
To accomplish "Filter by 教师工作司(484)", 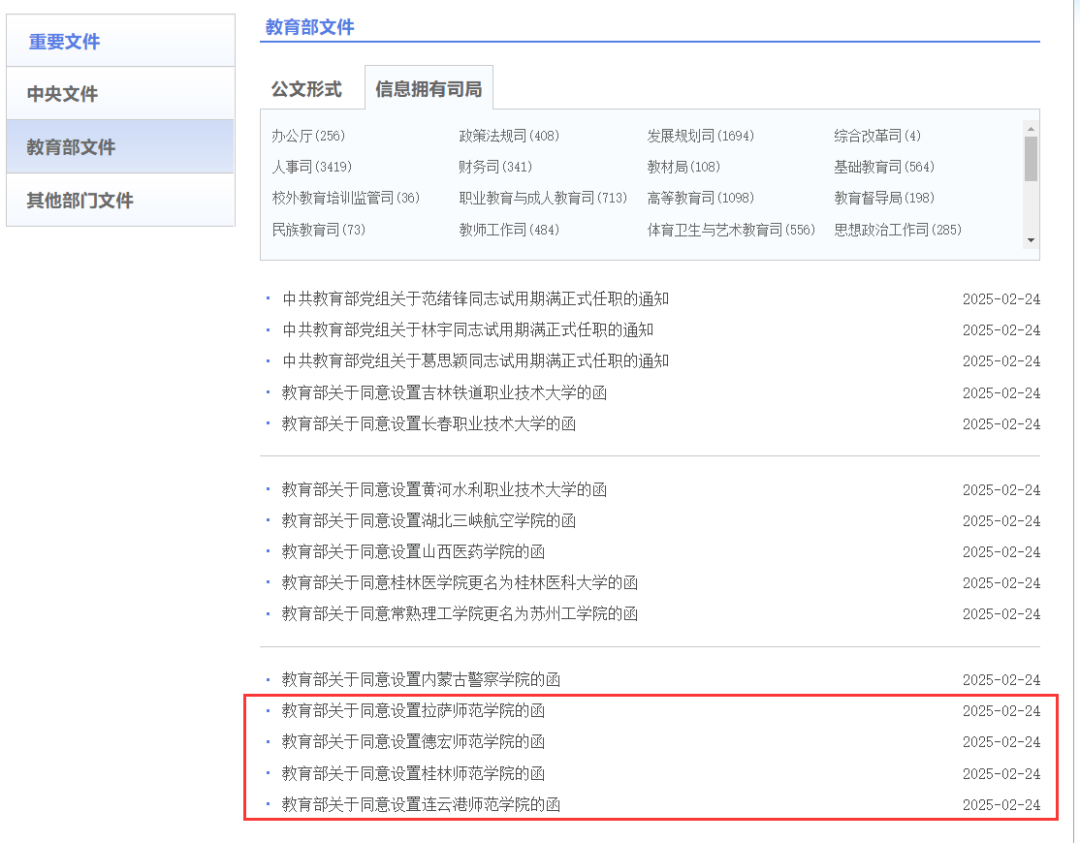I will (x=508, y=230).
